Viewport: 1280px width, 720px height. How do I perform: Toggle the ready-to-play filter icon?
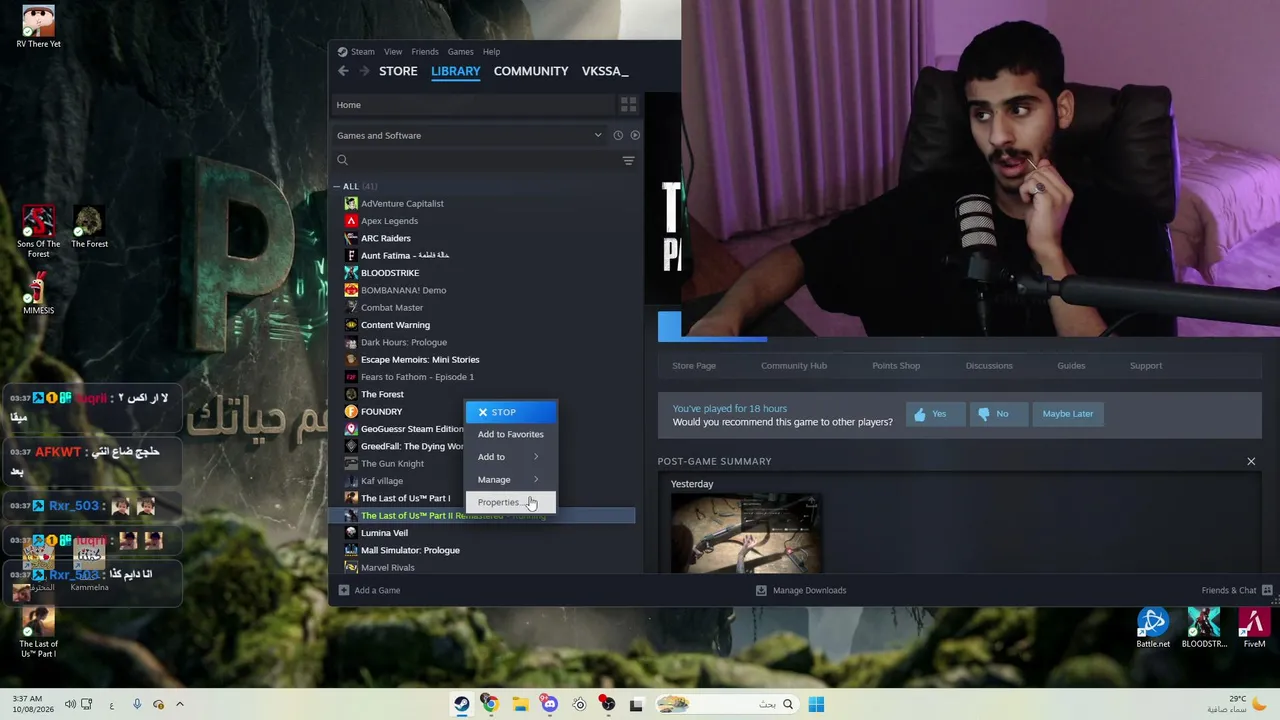635,135
